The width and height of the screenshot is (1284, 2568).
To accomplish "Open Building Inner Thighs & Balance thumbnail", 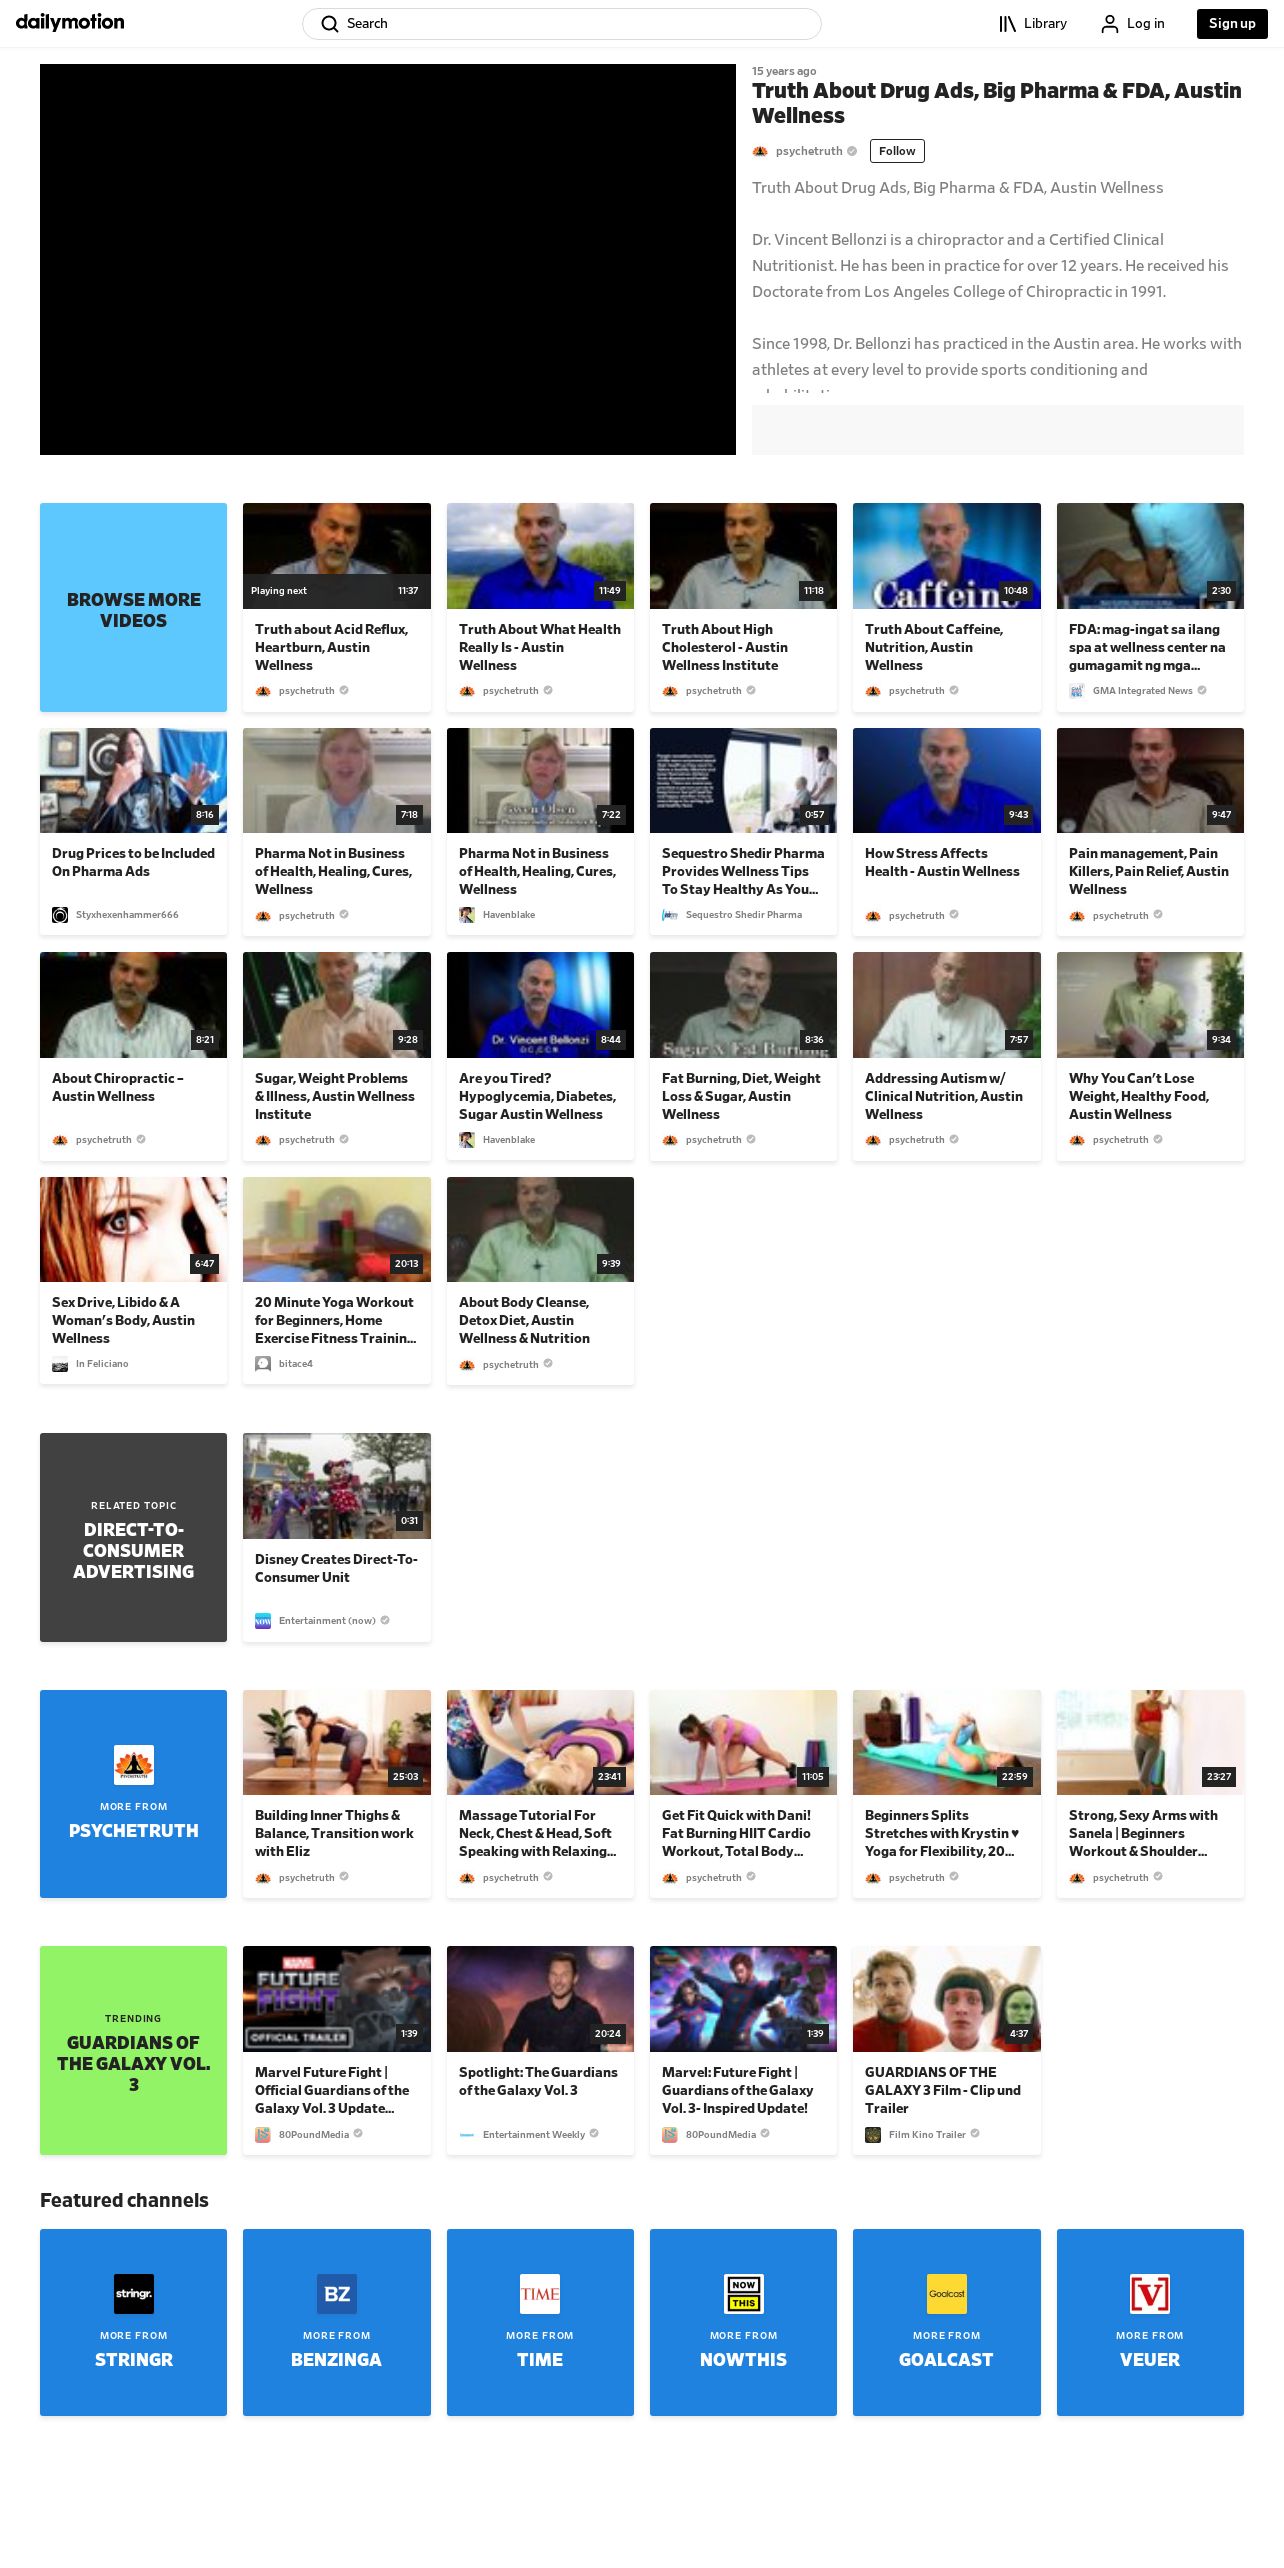I will pyautogui.click(x=337, y=1742).
